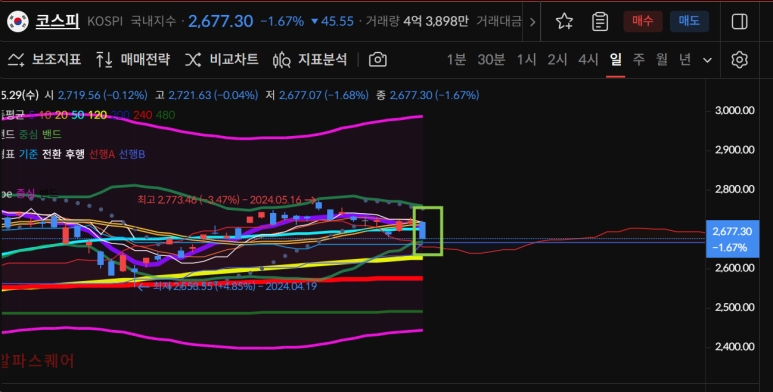Click moving average legend 200
The height and width of the screenshot is (392, 773).
[120, 115]
